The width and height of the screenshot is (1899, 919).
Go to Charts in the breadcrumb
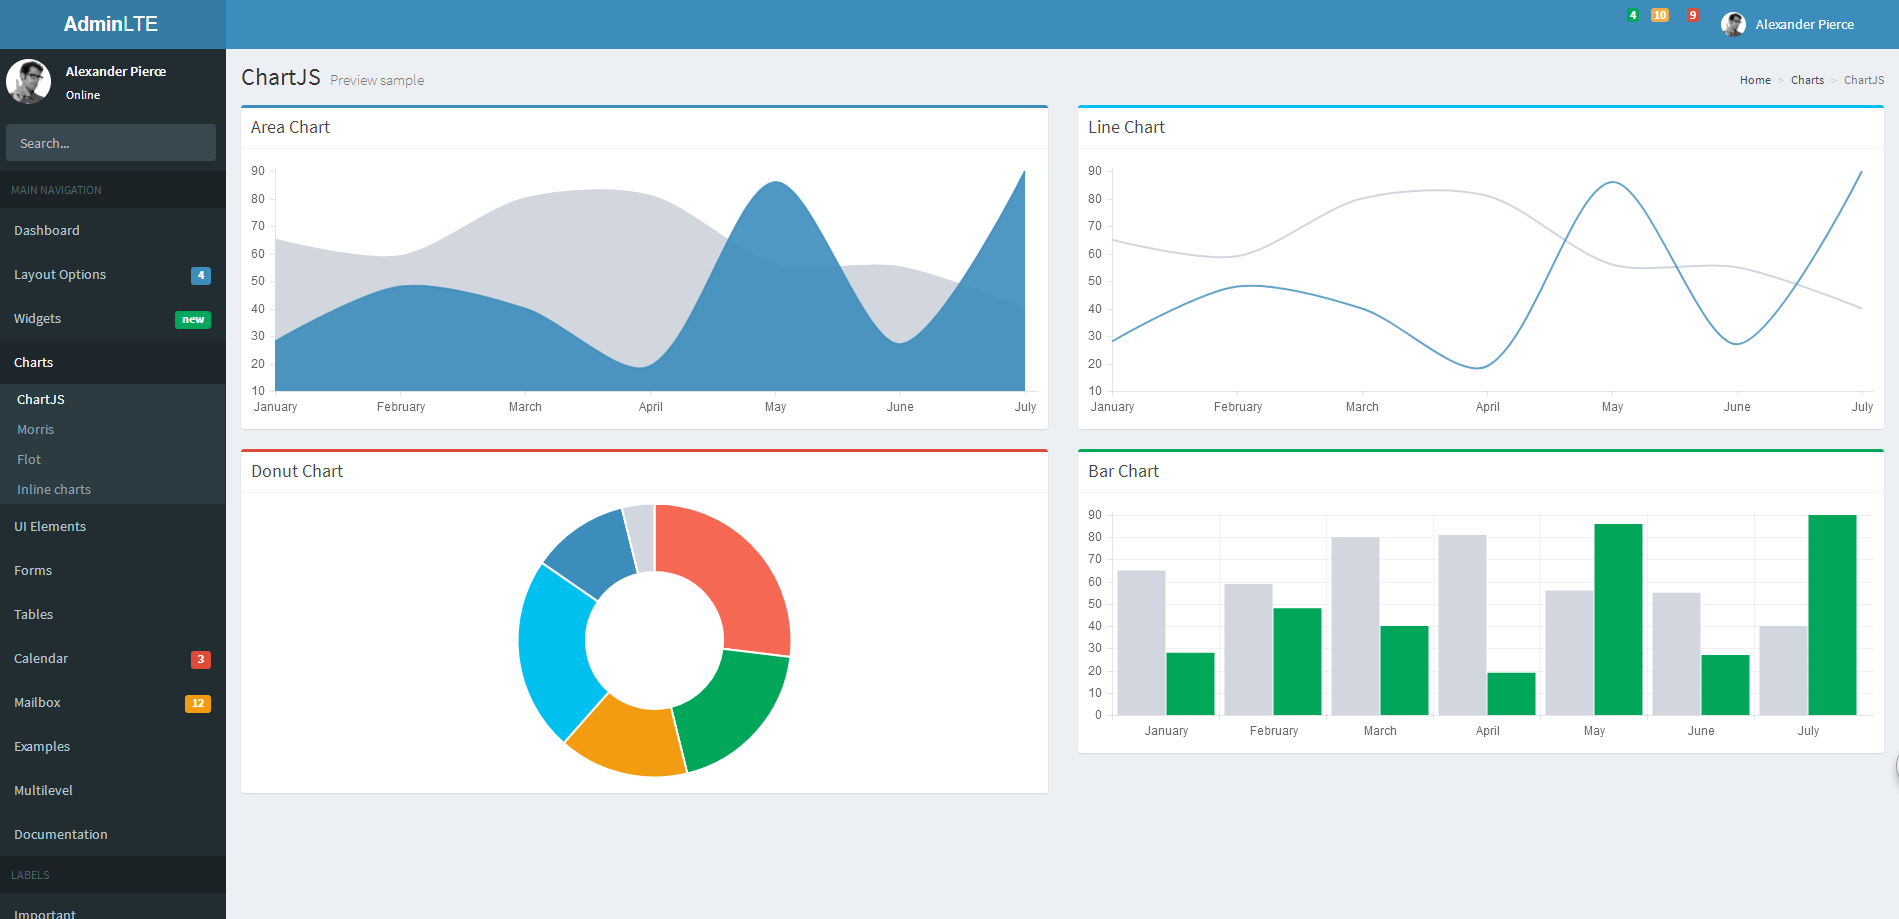[x=1807, y=80]
